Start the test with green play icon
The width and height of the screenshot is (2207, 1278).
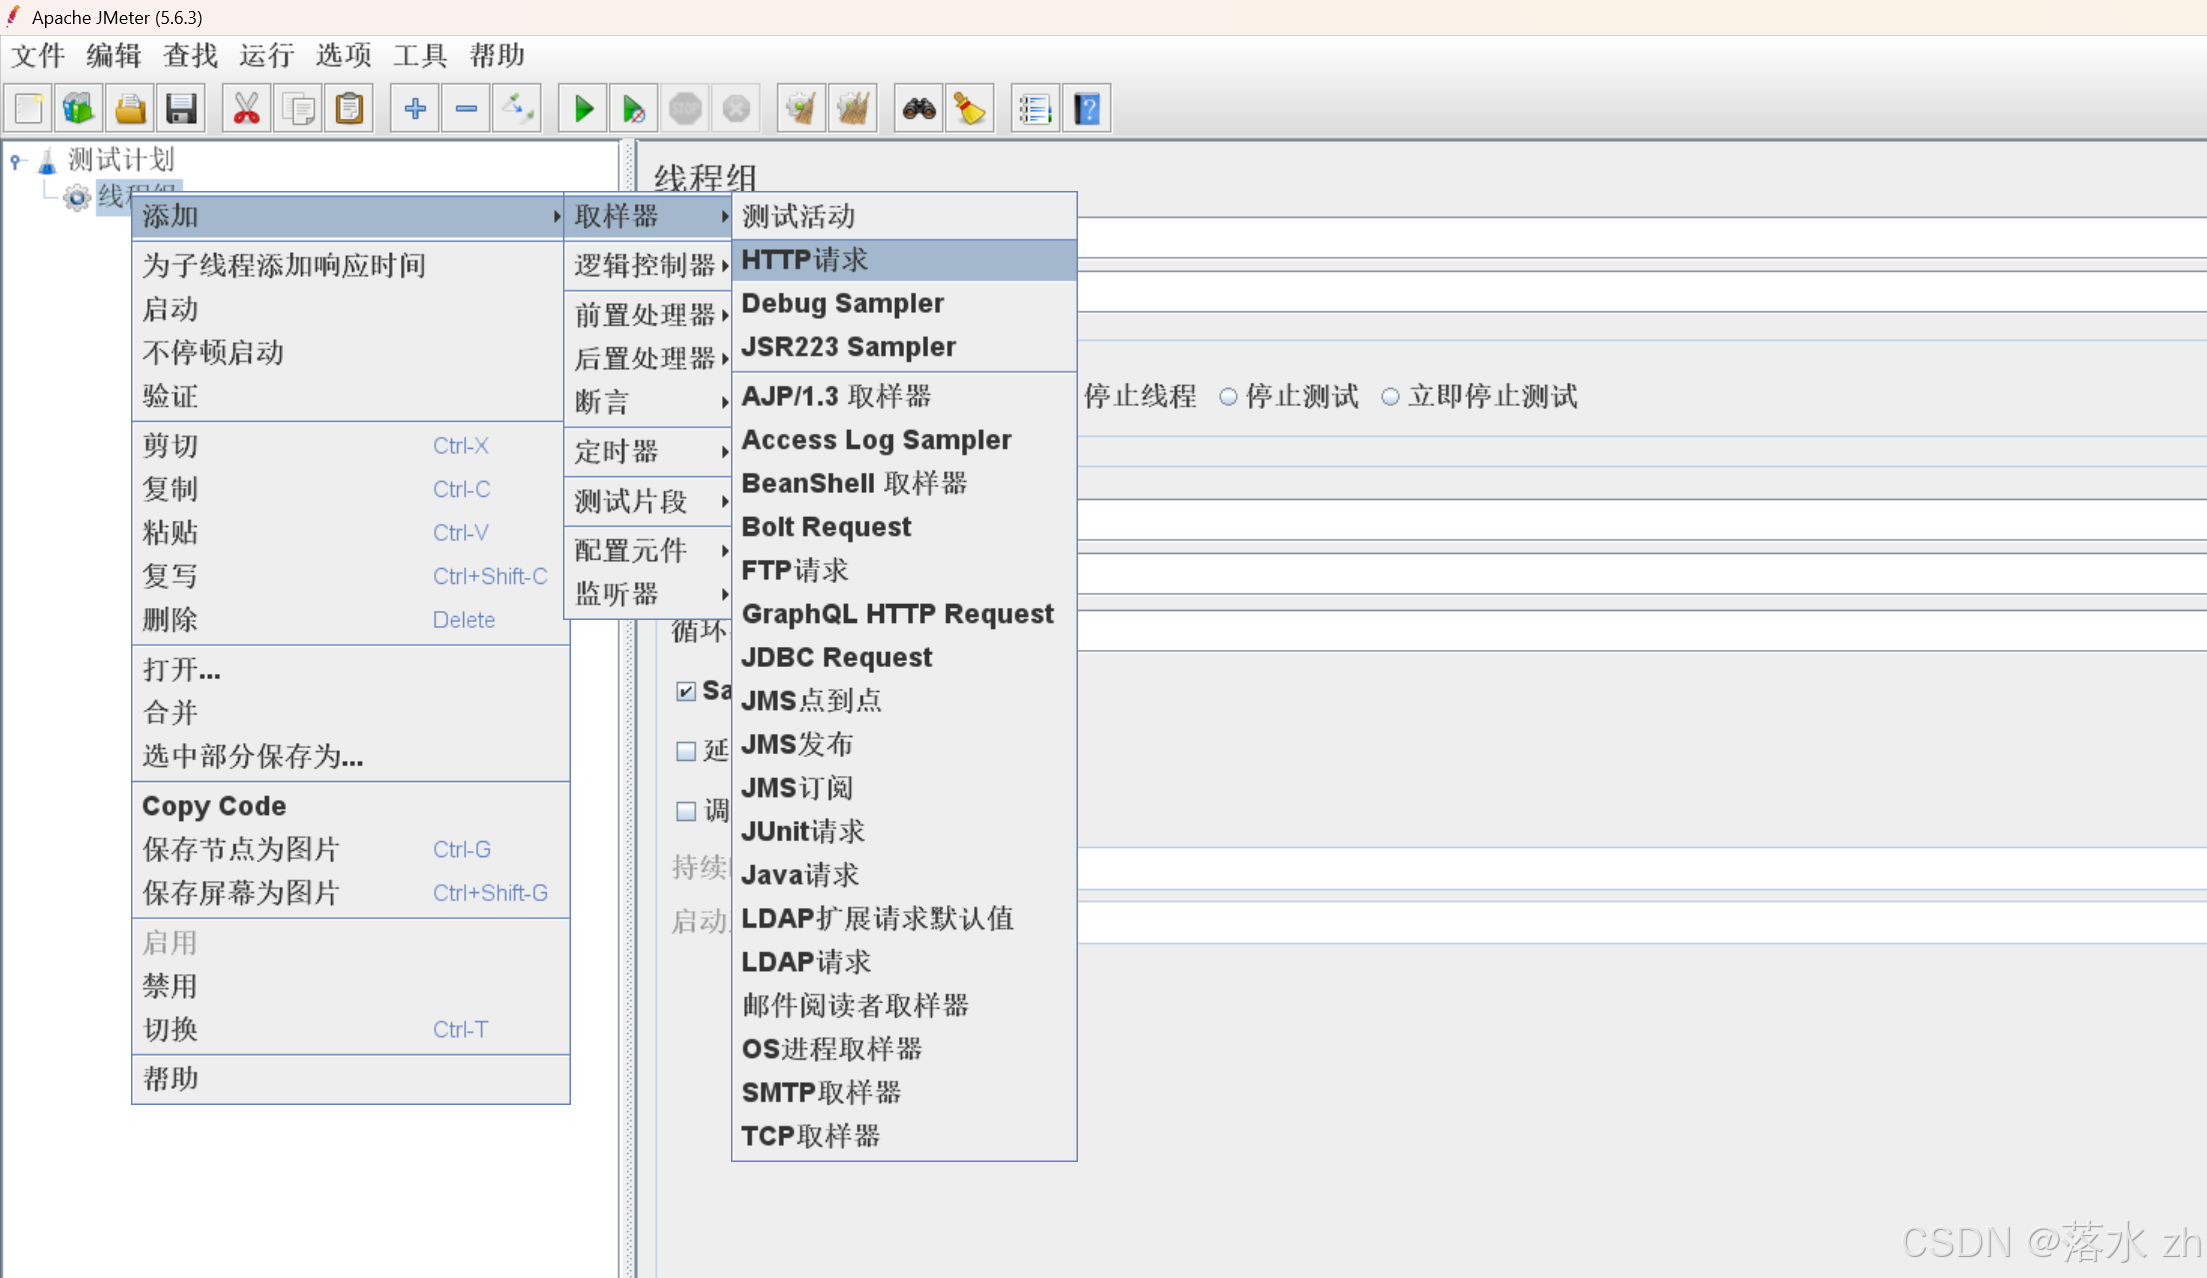(583, 108)
